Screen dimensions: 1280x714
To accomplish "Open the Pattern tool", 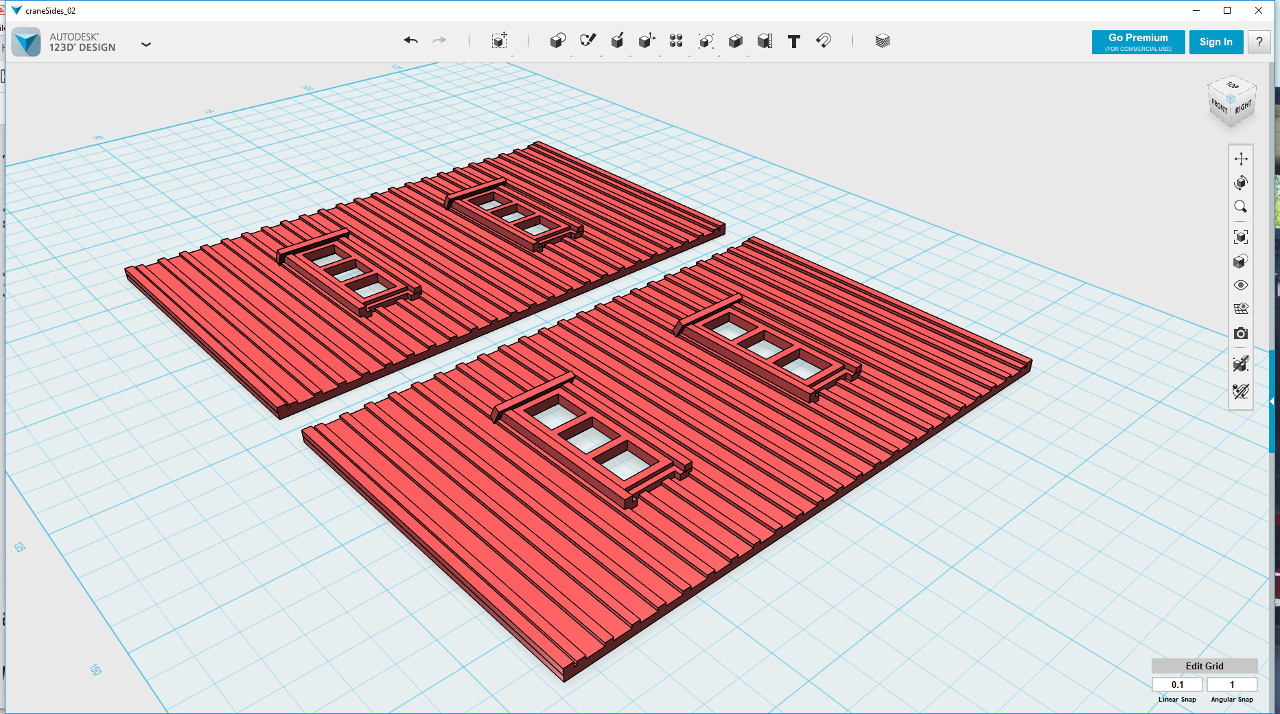I will [x=676, y=41].
